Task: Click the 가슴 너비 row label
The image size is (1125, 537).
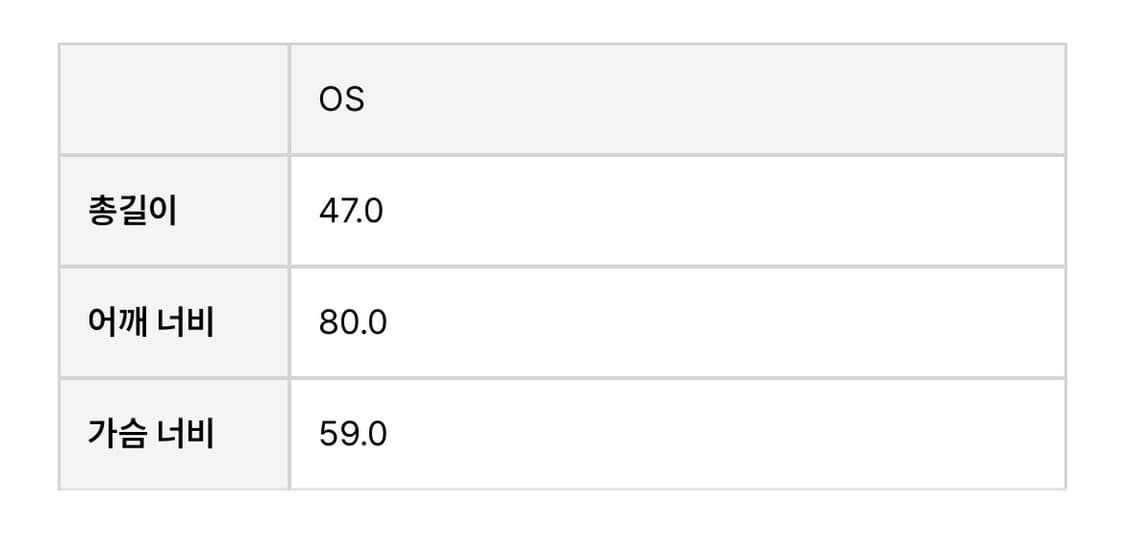Action: pyautogui.click(x=151, y=435)
